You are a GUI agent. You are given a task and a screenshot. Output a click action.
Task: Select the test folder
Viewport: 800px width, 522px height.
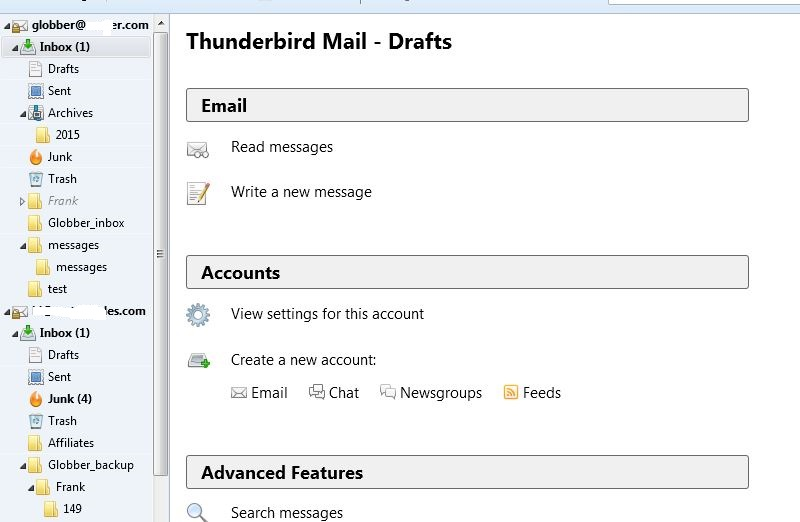click(x=57, y=289)
